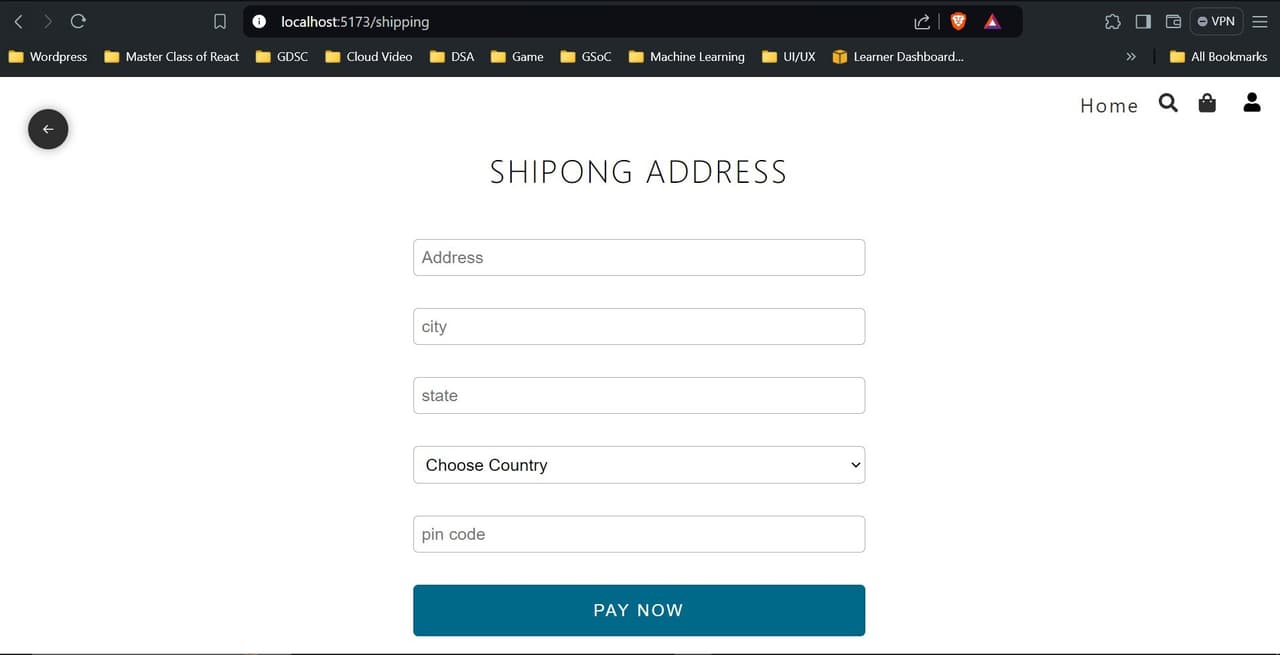1280x655 pixels.
Task: Open the browser hamburger menu
Action: pos(1260,21)
